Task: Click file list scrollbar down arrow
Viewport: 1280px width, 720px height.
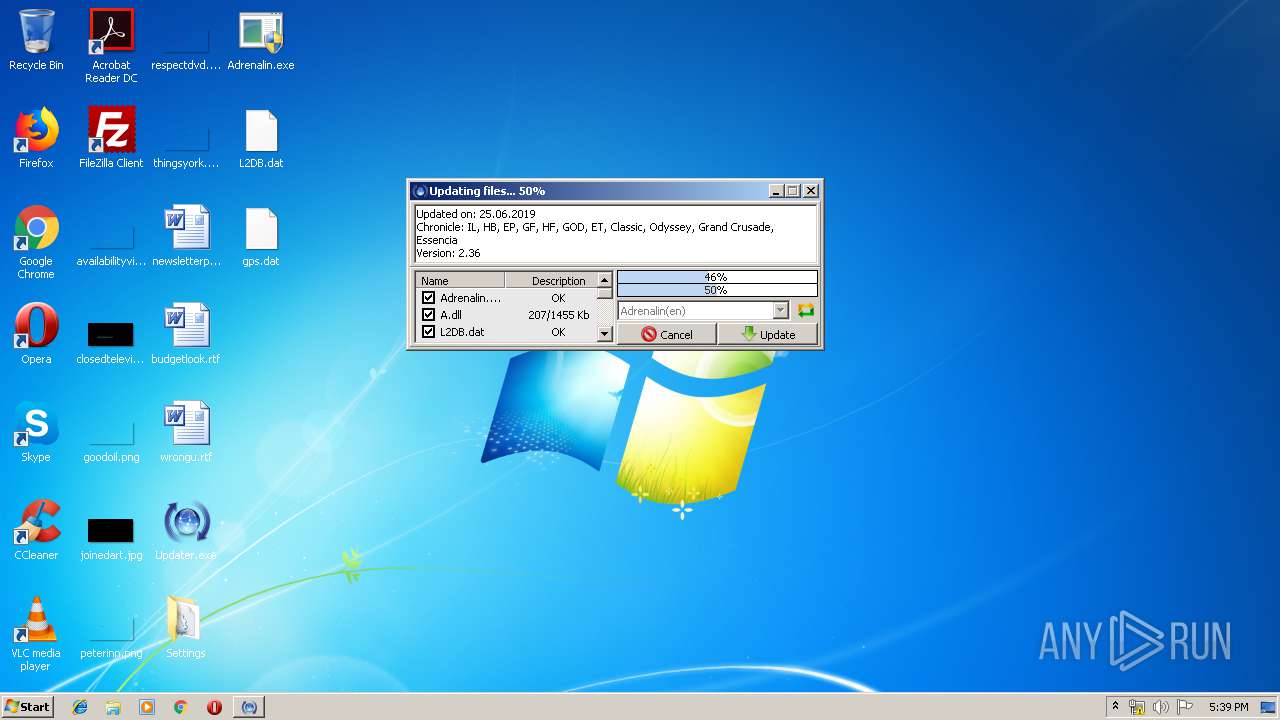Action: 604,334
